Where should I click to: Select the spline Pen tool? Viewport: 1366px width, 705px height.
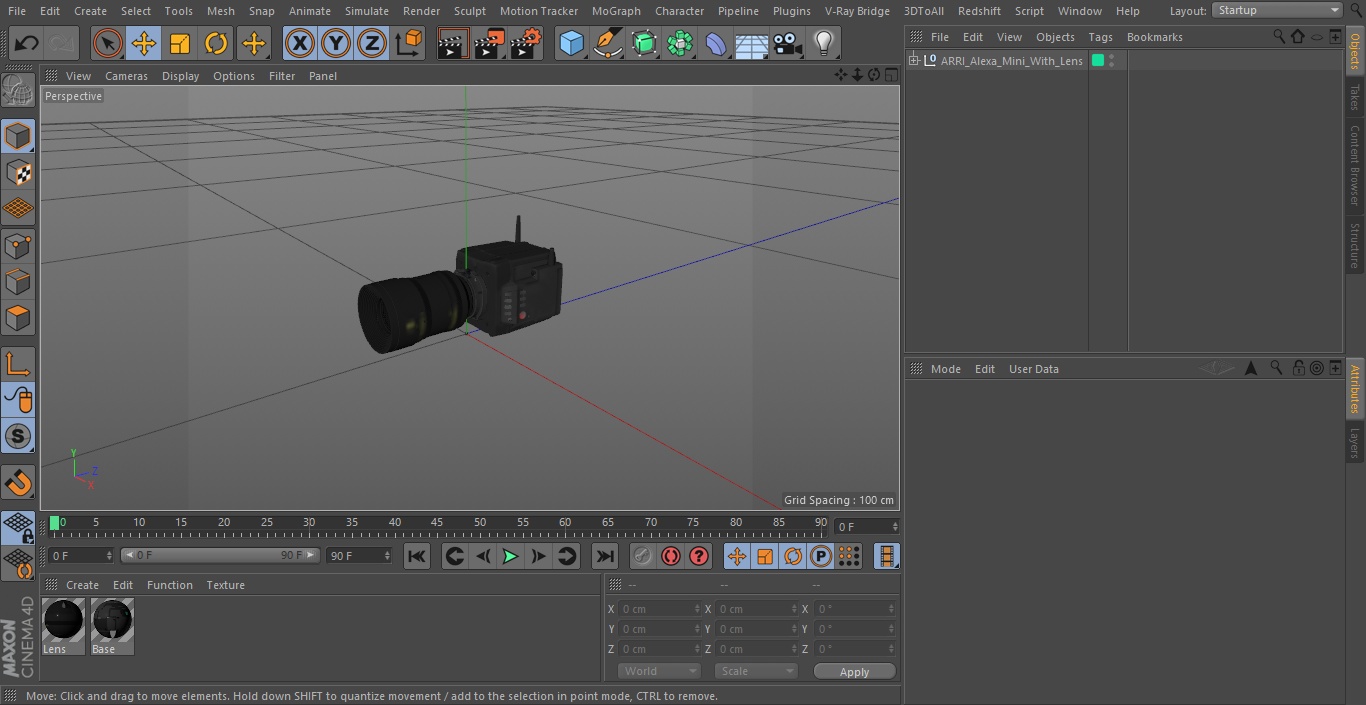click(x=607, y=43)
